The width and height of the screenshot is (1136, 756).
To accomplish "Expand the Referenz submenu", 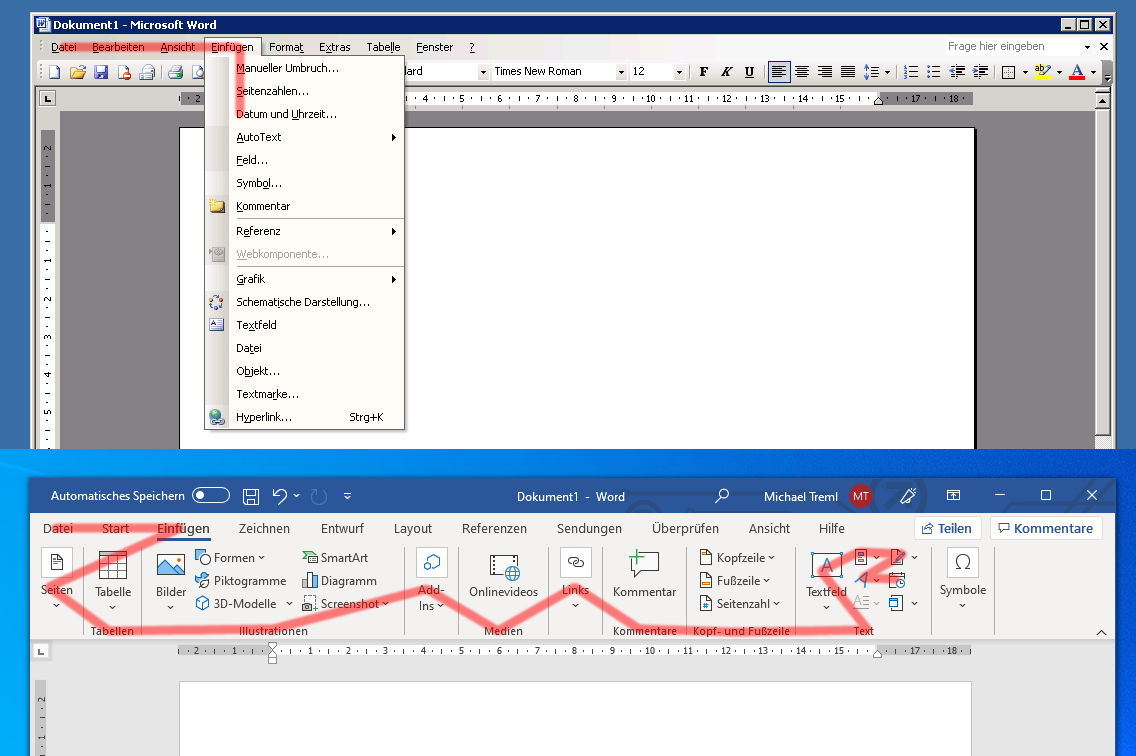I will [304, 231].
